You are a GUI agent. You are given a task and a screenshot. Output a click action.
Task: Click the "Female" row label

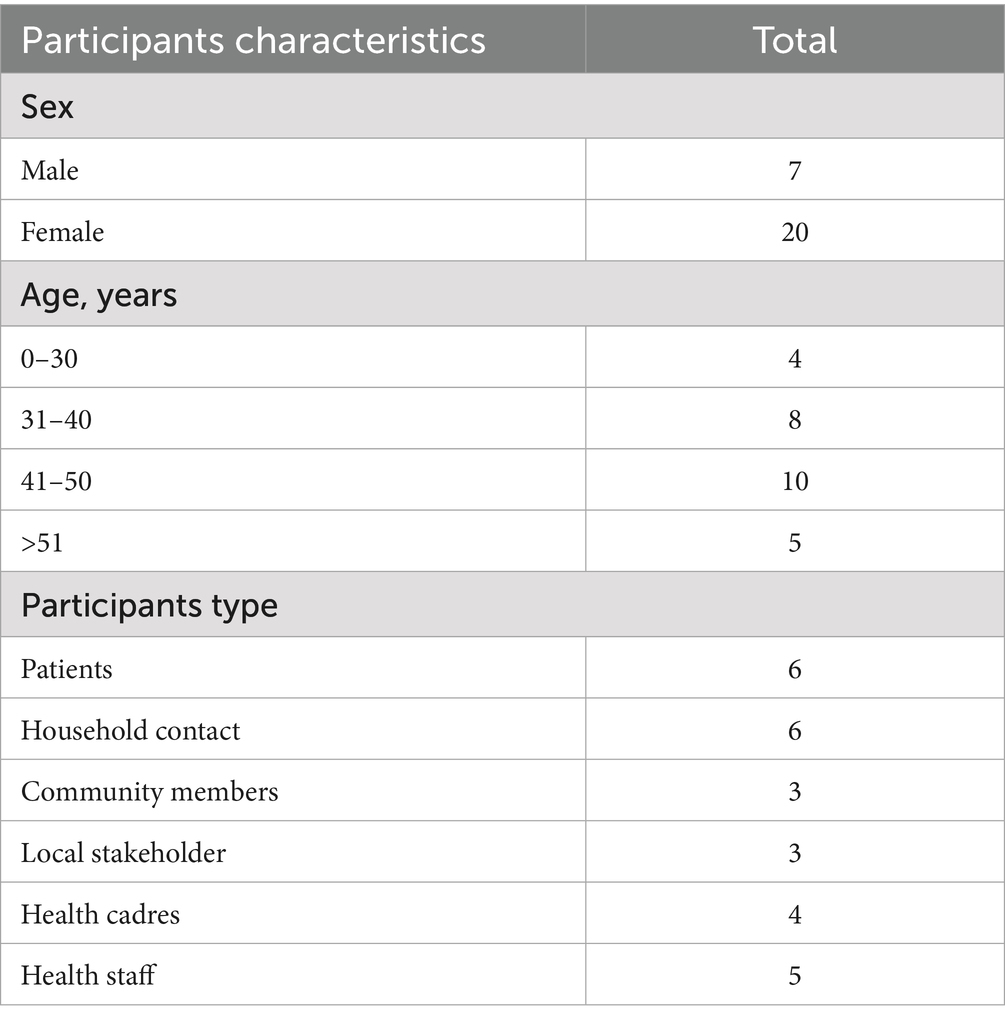click(x=62, y=232)
